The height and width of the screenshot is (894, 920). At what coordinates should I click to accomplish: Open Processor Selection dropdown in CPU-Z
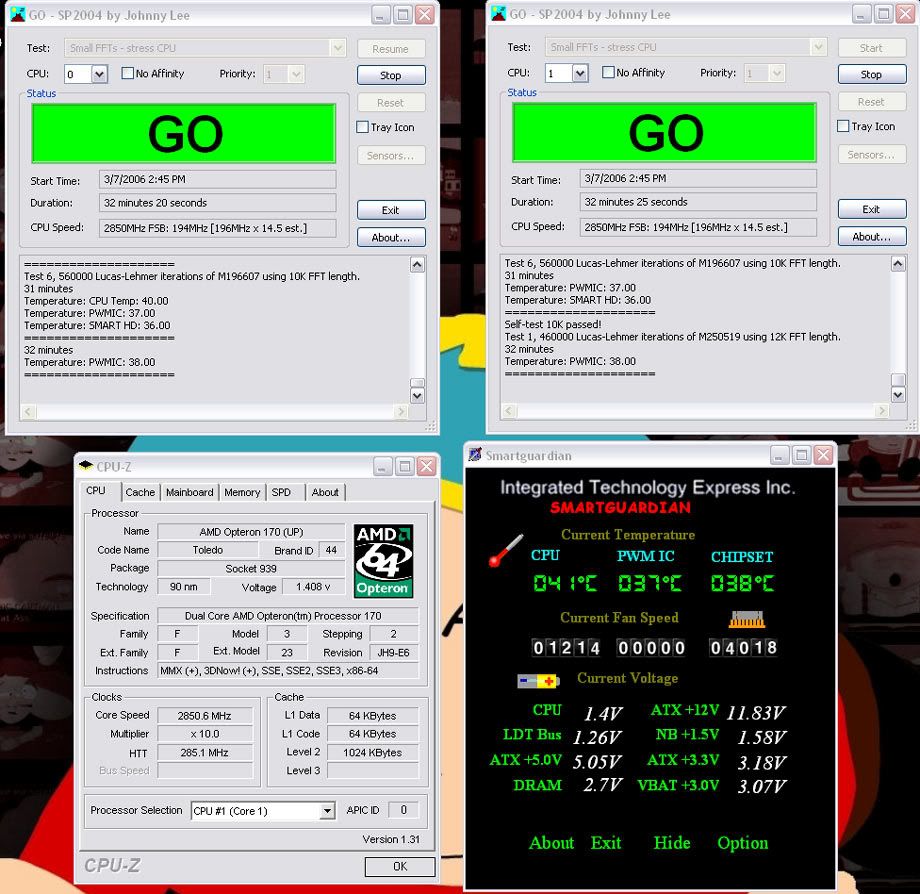click(327, 811)
